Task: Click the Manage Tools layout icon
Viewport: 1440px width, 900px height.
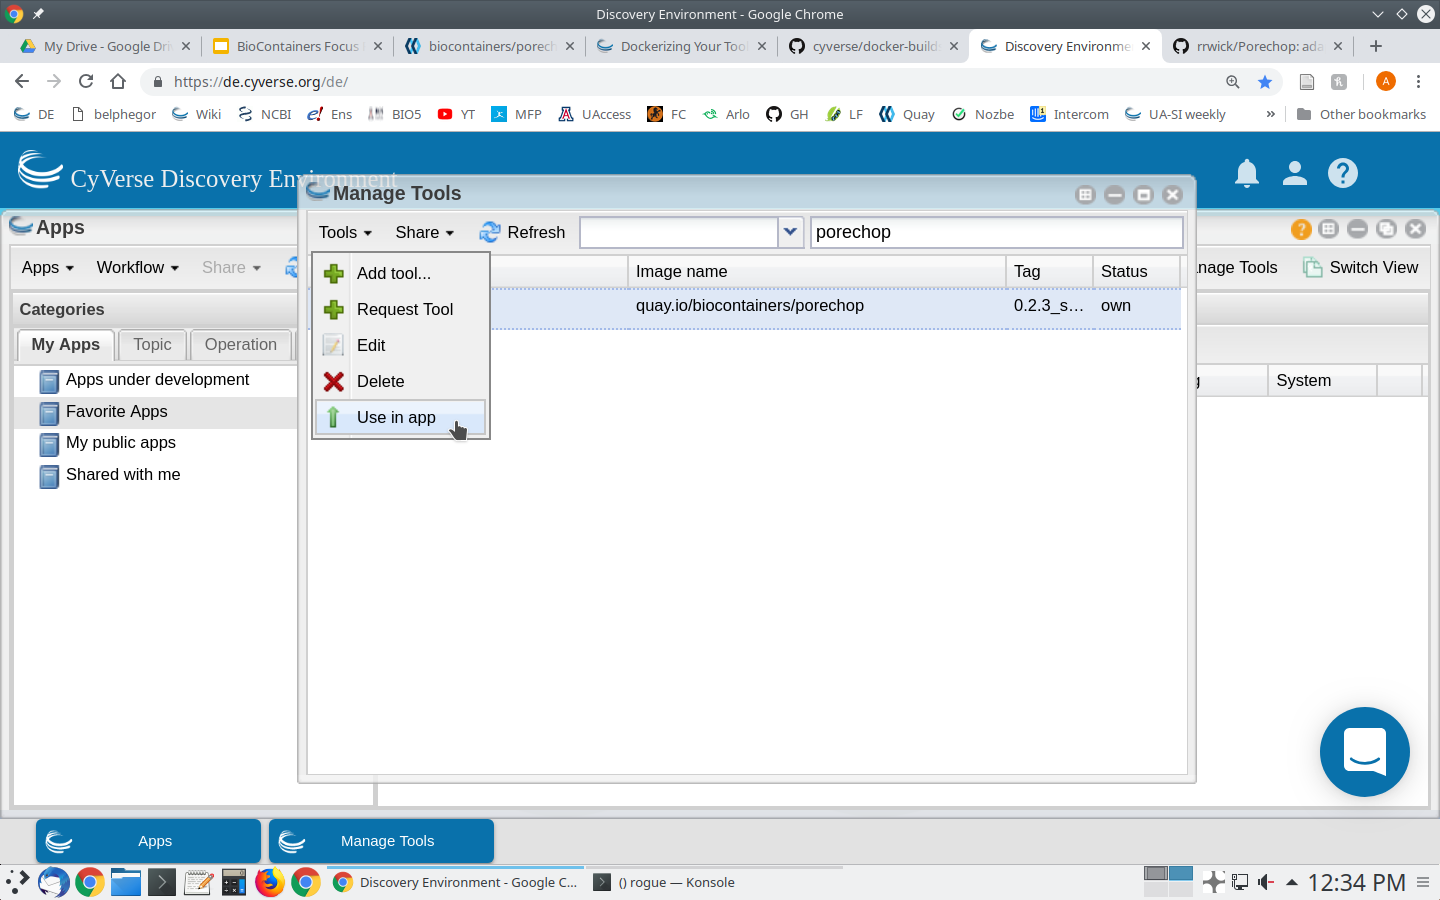Action: (1086, 195)
